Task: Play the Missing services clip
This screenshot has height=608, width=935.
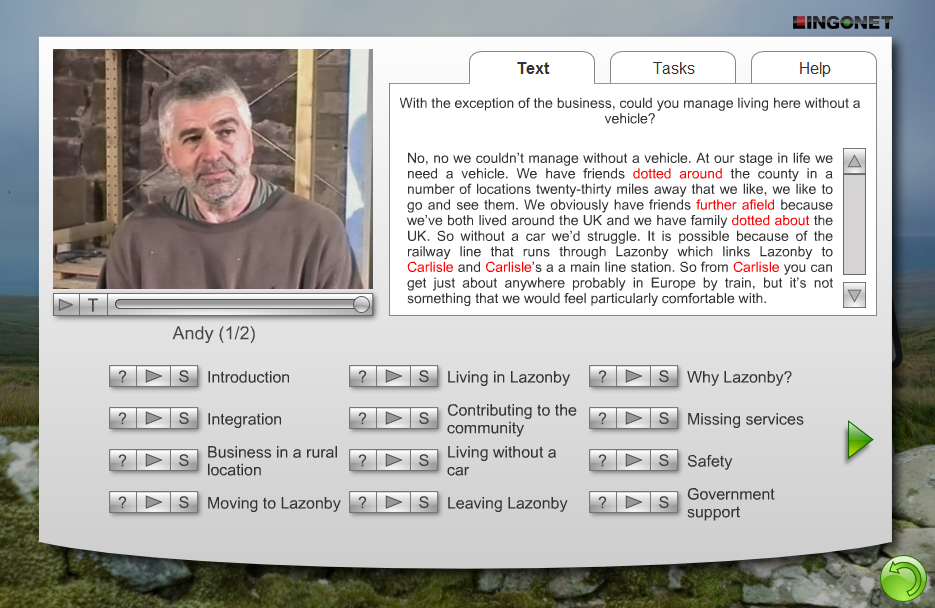Action: tap(633, 418)
